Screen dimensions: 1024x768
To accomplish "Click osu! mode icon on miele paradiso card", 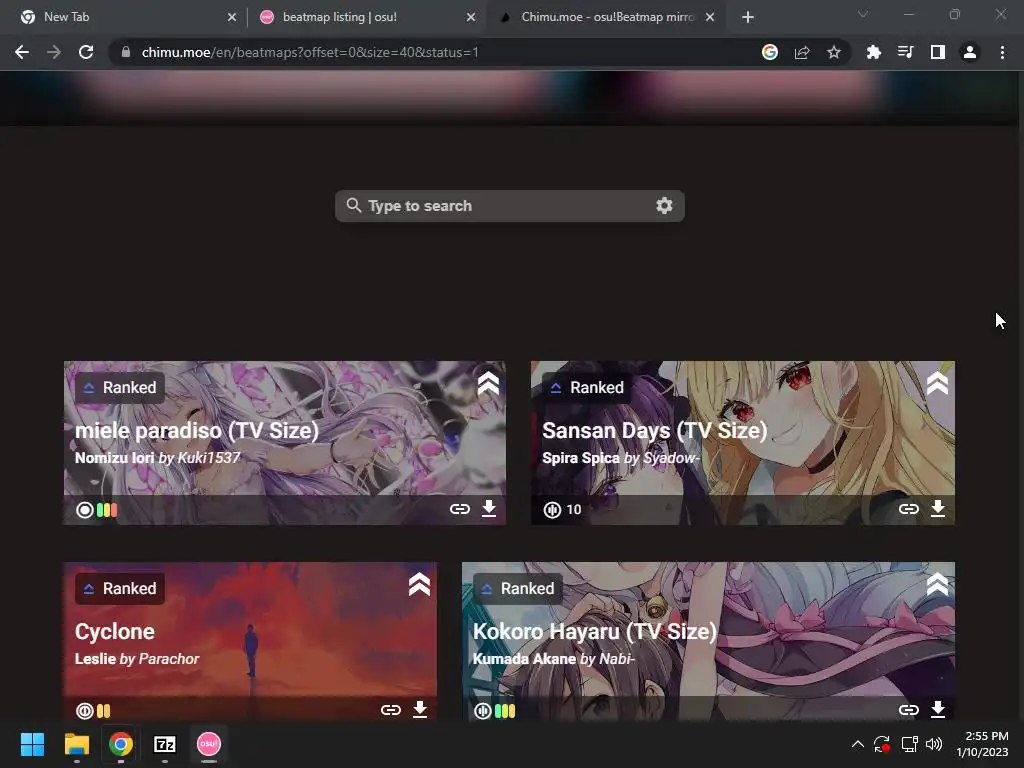I will click(85, 510).
